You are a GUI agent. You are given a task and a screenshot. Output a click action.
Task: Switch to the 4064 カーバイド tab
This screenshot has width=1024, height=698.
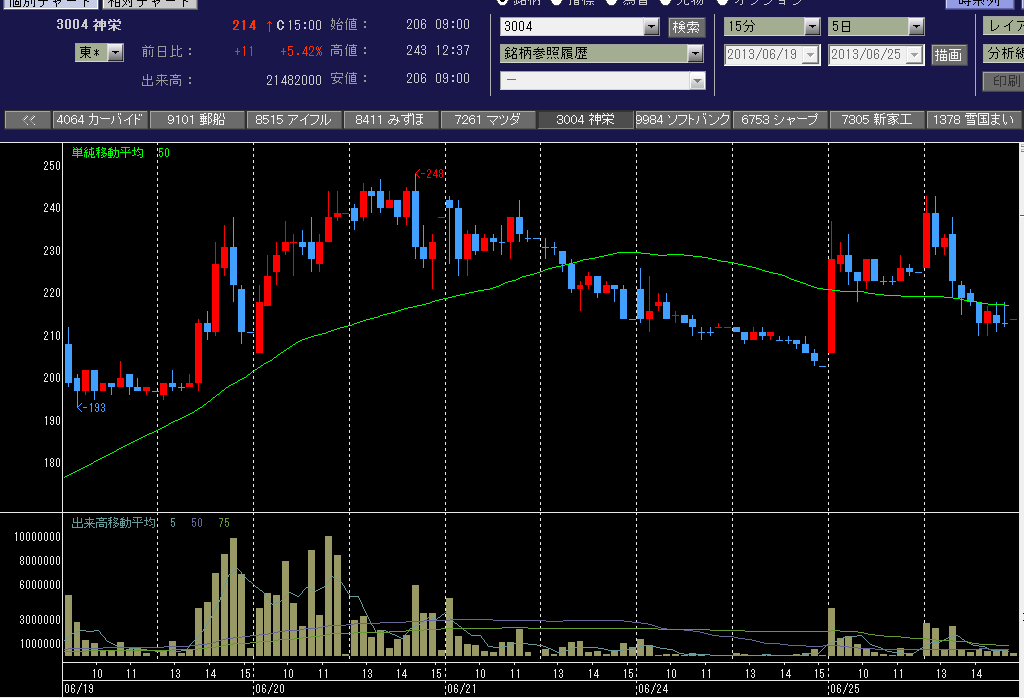tap(100, 120)
